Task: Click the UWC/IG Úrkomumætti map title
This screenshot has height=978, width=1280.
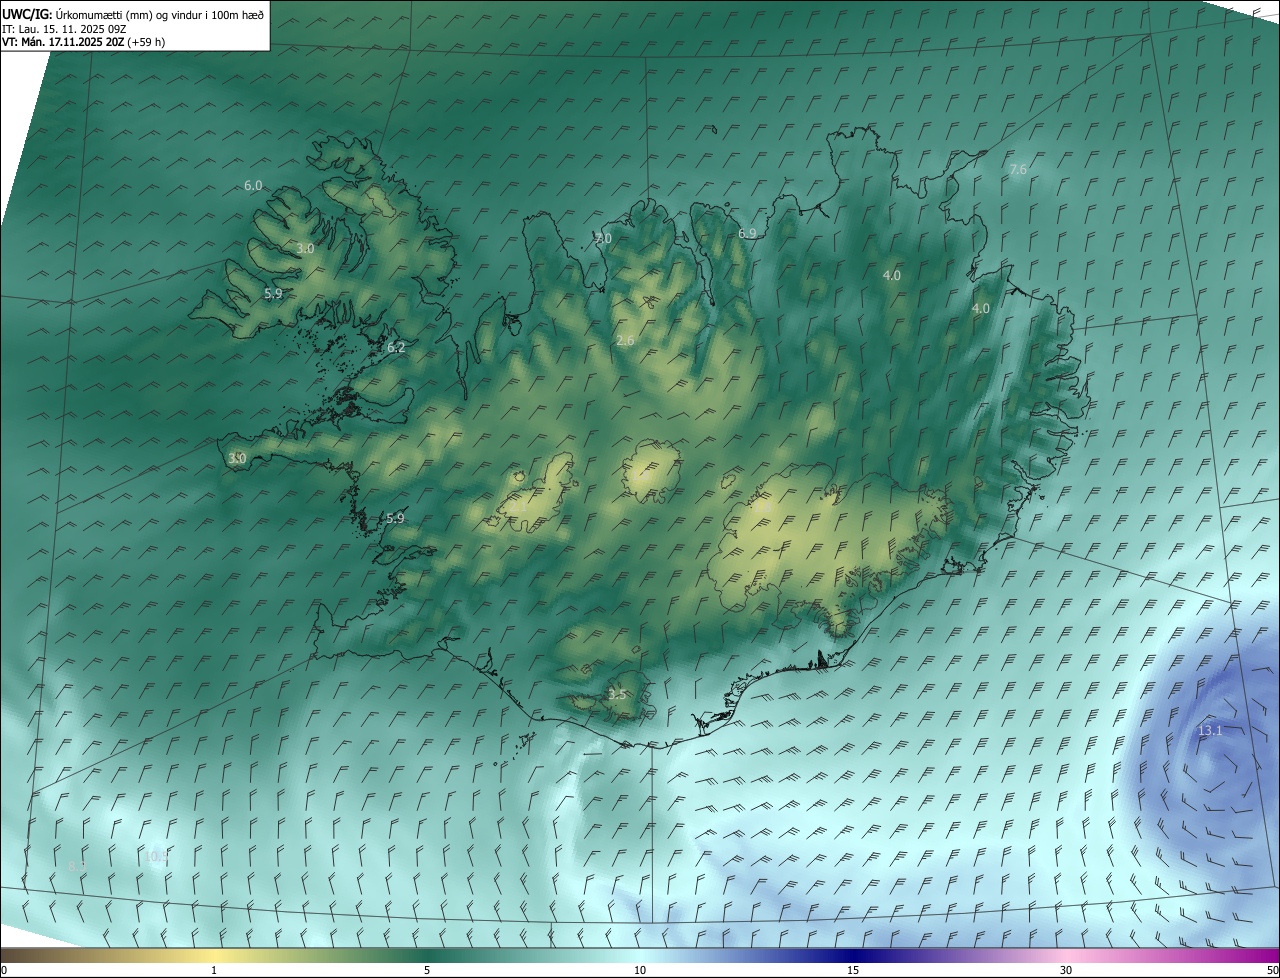Action: coord(133,13)
